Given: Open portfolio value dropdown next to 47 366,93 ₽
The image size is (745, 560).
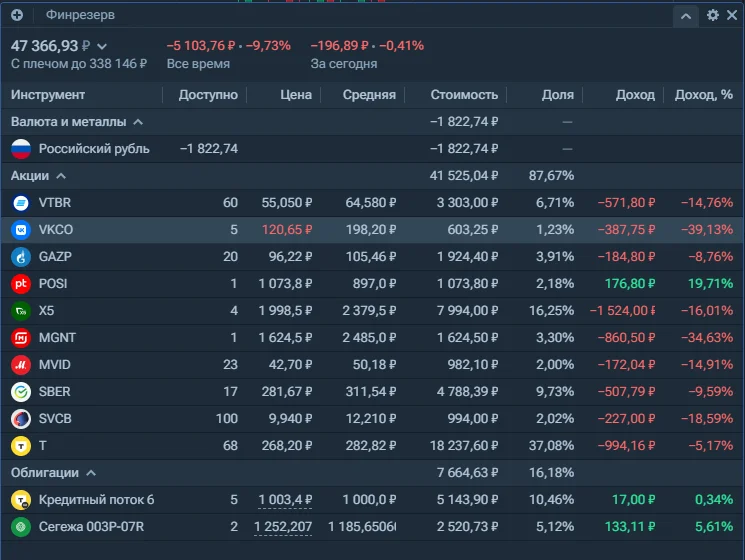Looking at the screenshot, I should (102, 47).
